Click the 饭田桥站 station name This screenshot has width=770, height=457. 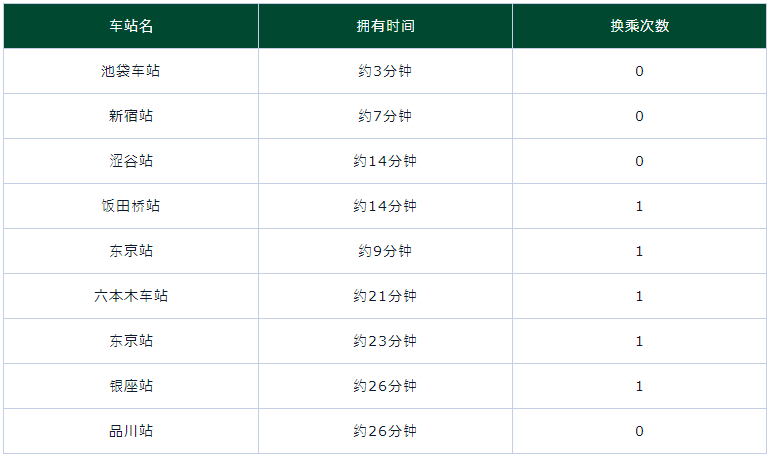pos(131,206)
